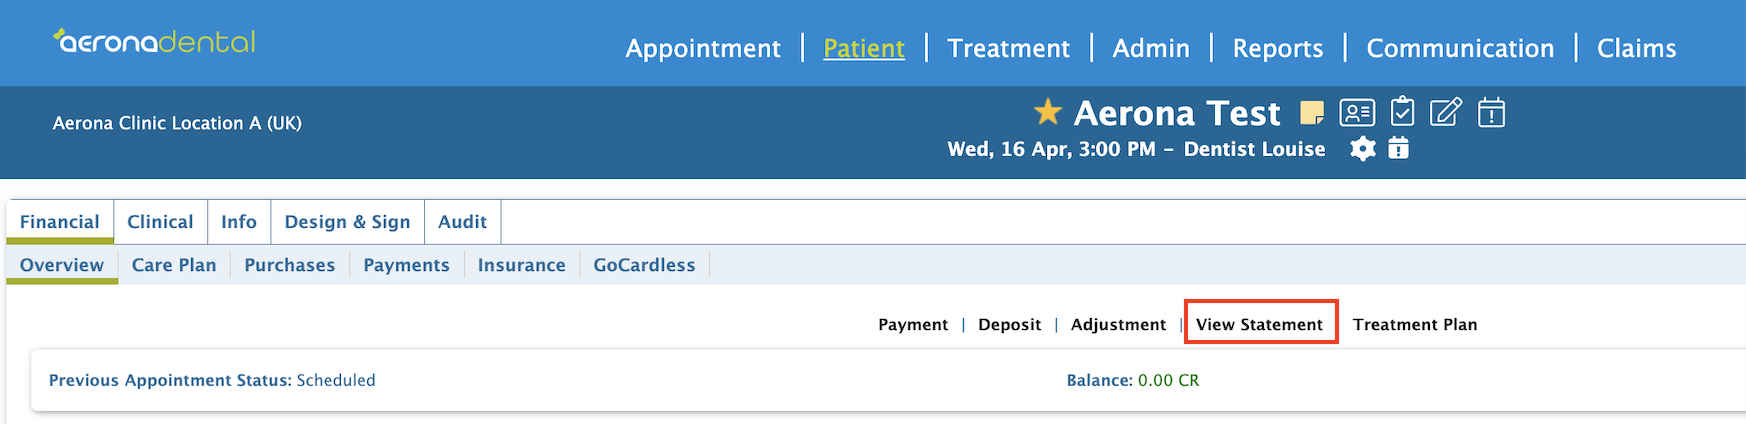Image resolution: width=1746 pixels, height=424 pixels.
Task: Click the pencil edit icon
Action: pos(1446,112)
